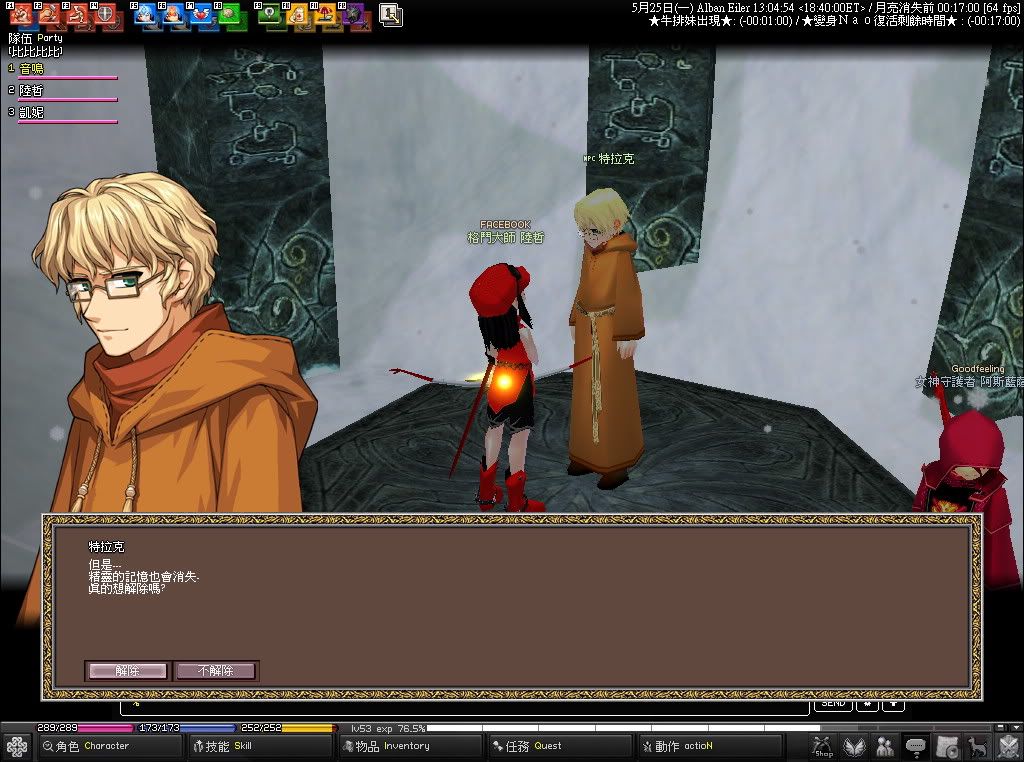This screenshot has height=762, width=1024.
Task: Click the wings icon in bottom bar
Action: pyautogui.click(x=854, y=747)
